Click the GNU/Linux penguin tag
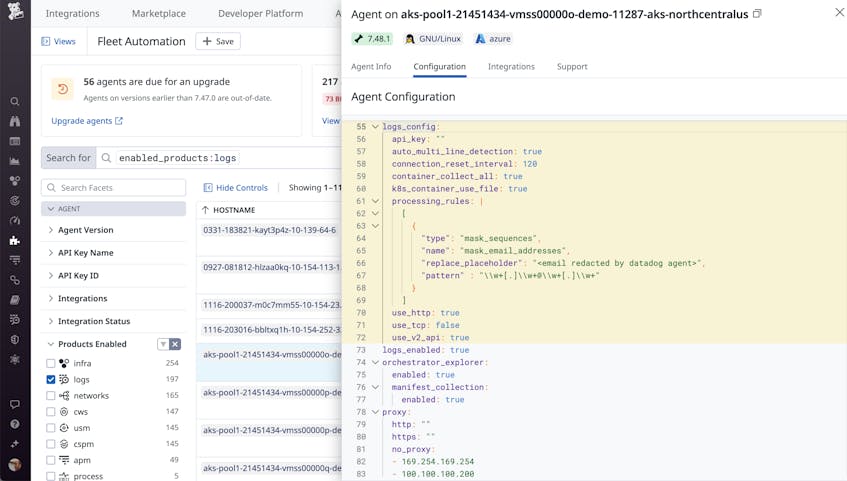Image resolution: width=847 pixels, height=481 pixels. [433, 39]
